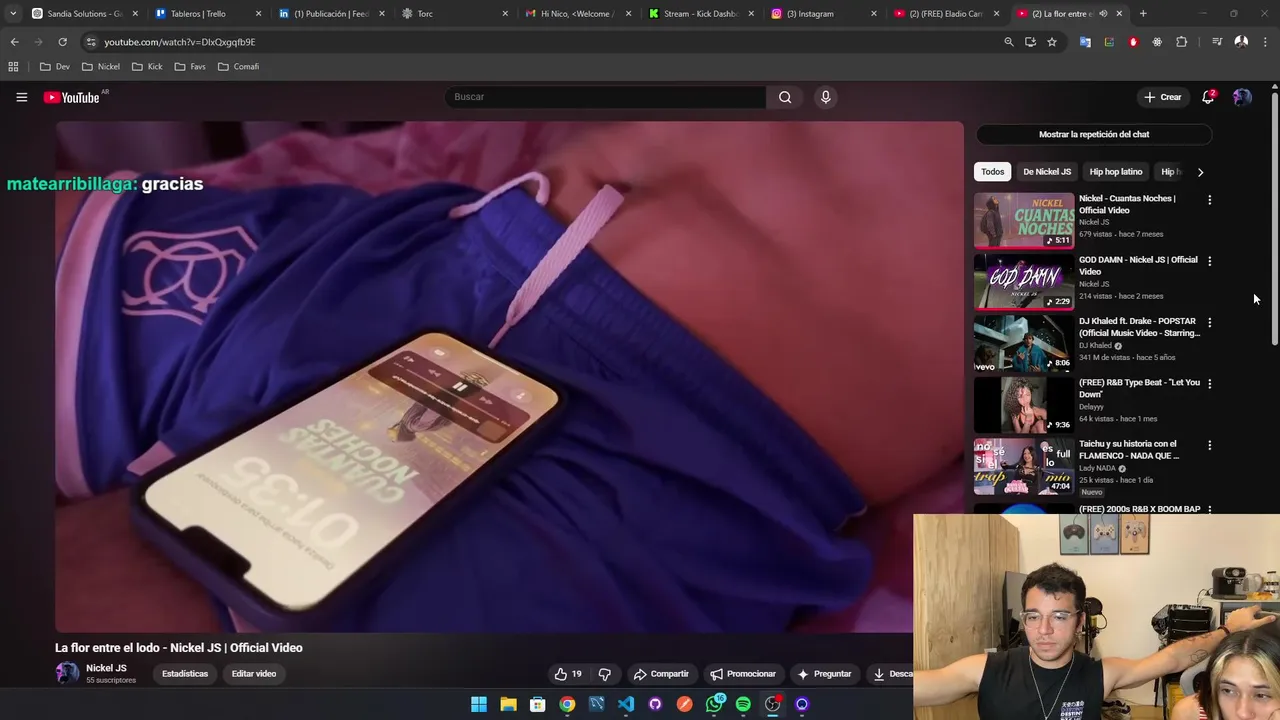Click the Preguntar button
The width and height of the screenshot is (1280, 720).
tap(824, 674)
